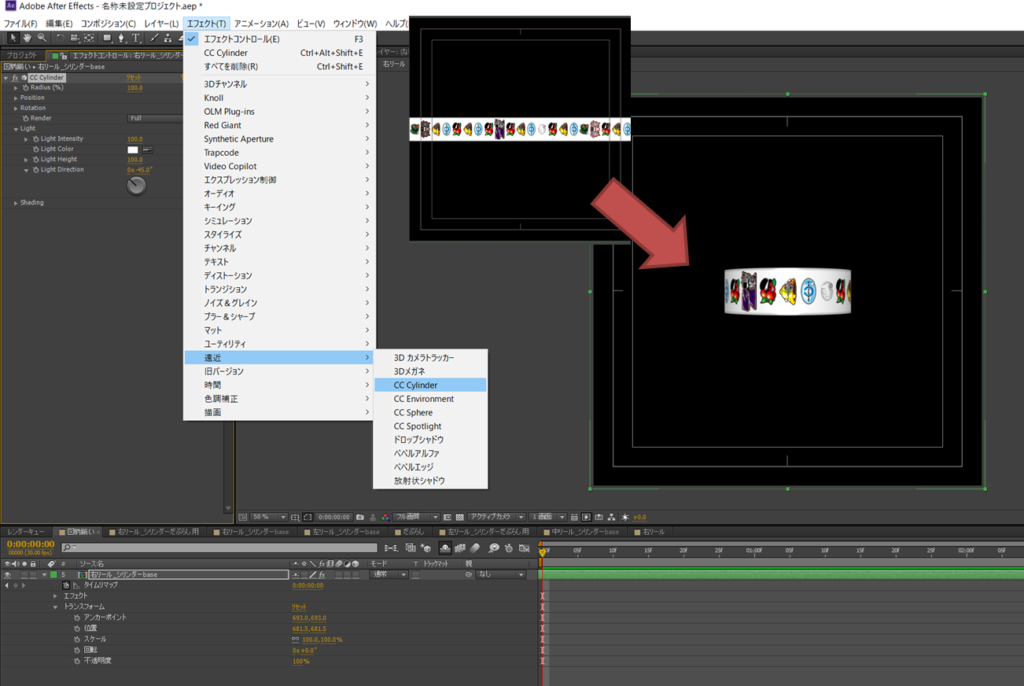Toggle transparency grid icon in viewer
Viewport: 1024px width, 686px height.
[460, 517]
